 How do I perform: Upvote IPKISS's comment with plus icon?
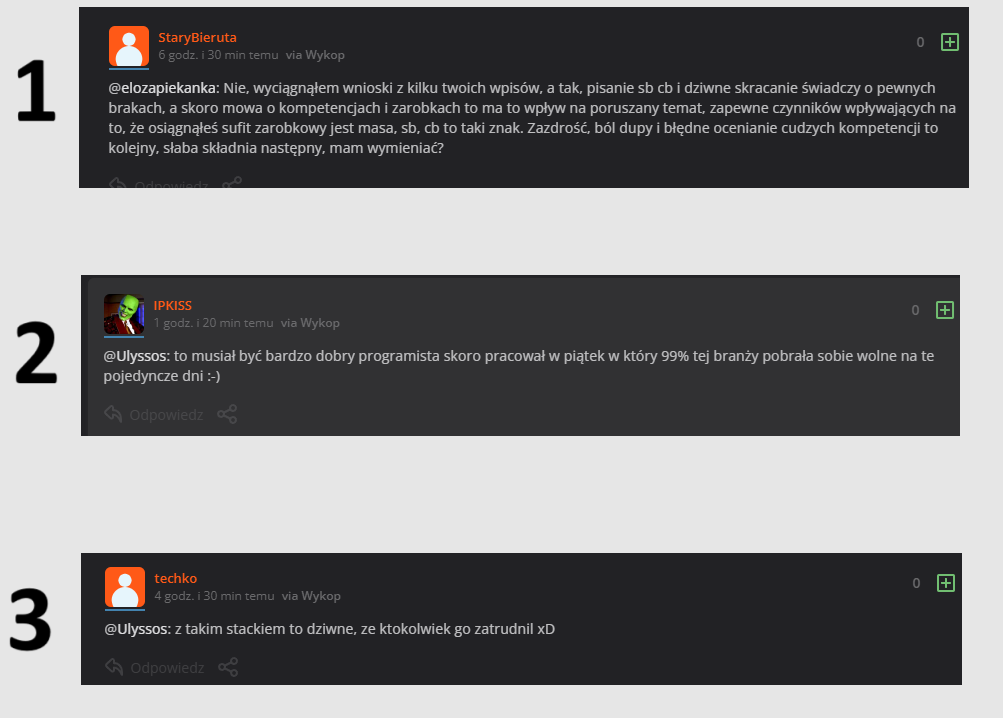pos(945,310)
